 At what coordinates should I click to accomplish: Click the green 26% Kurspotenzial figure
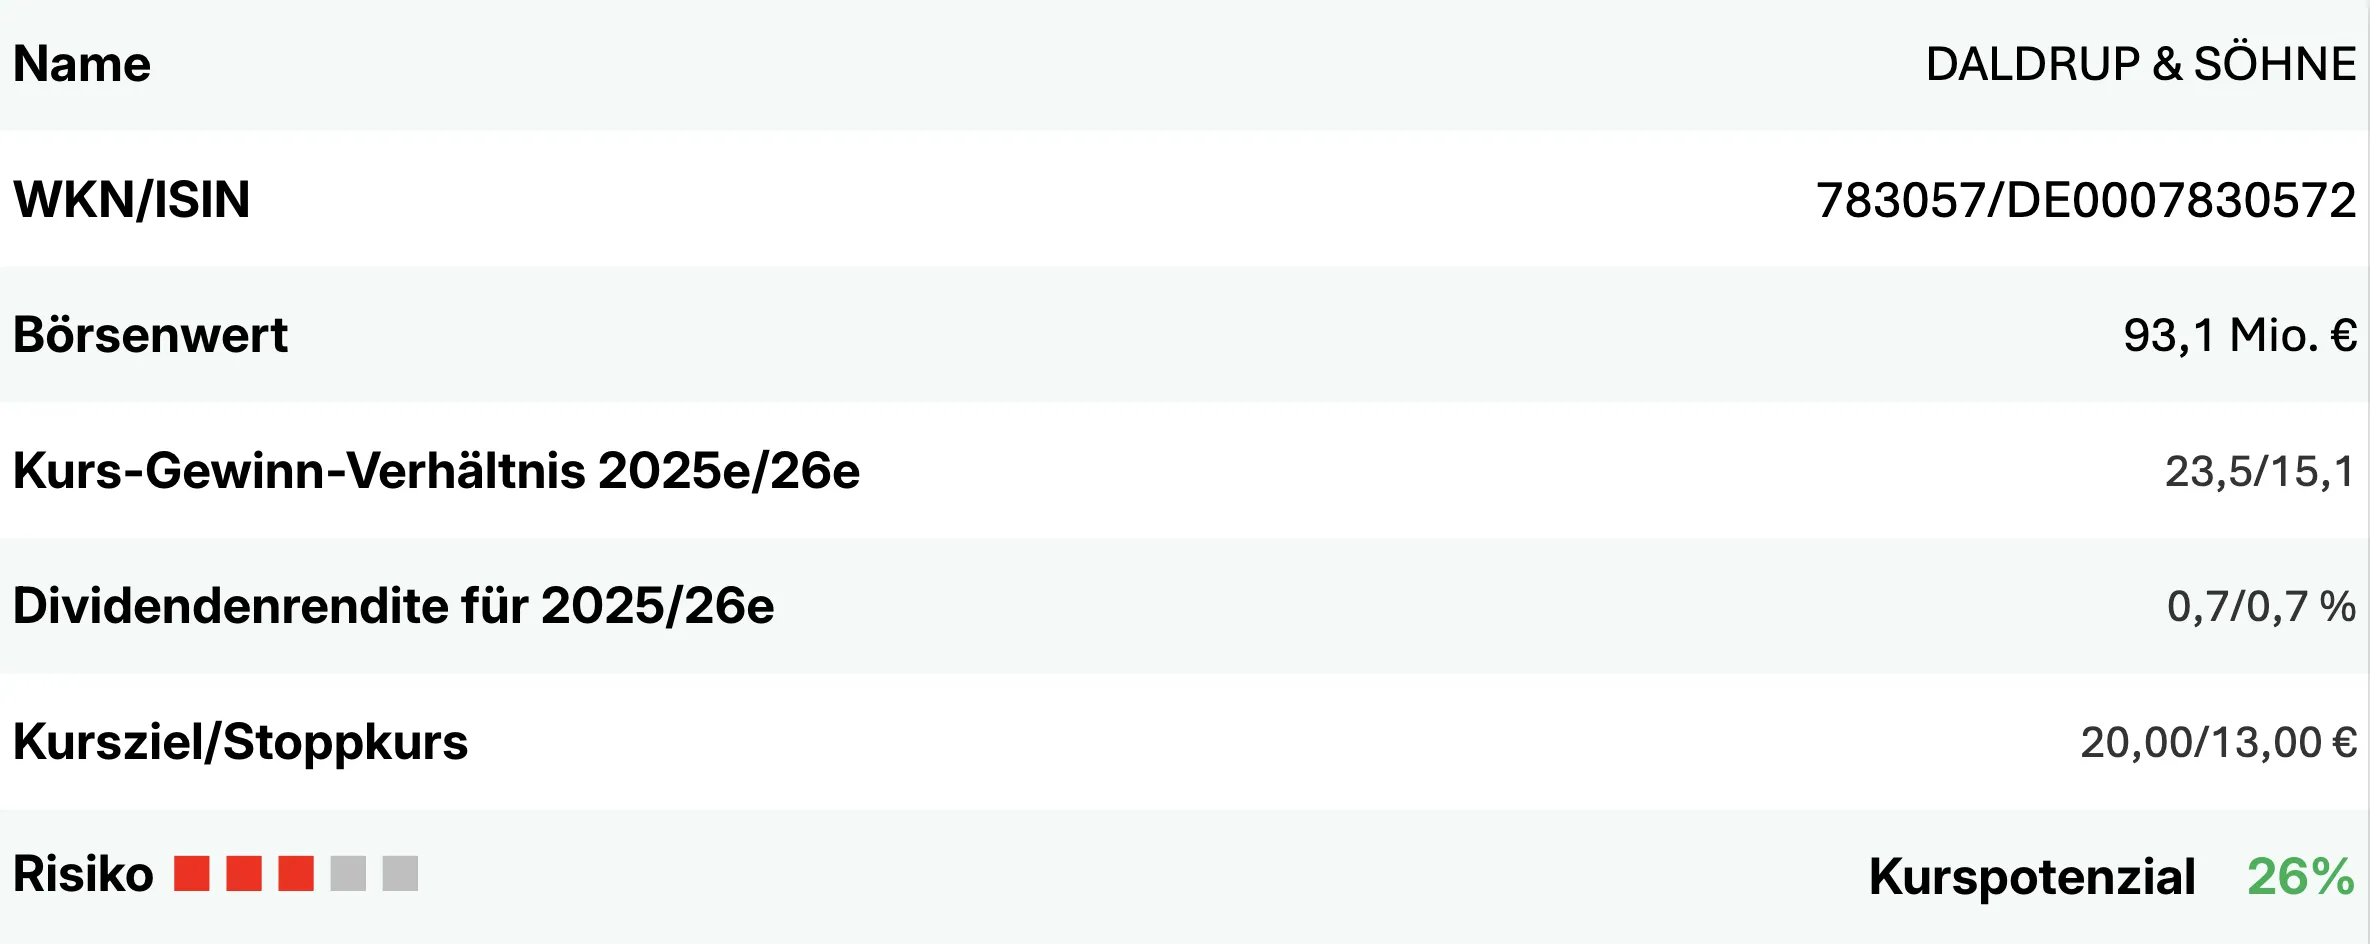(x=2300, y=877)
